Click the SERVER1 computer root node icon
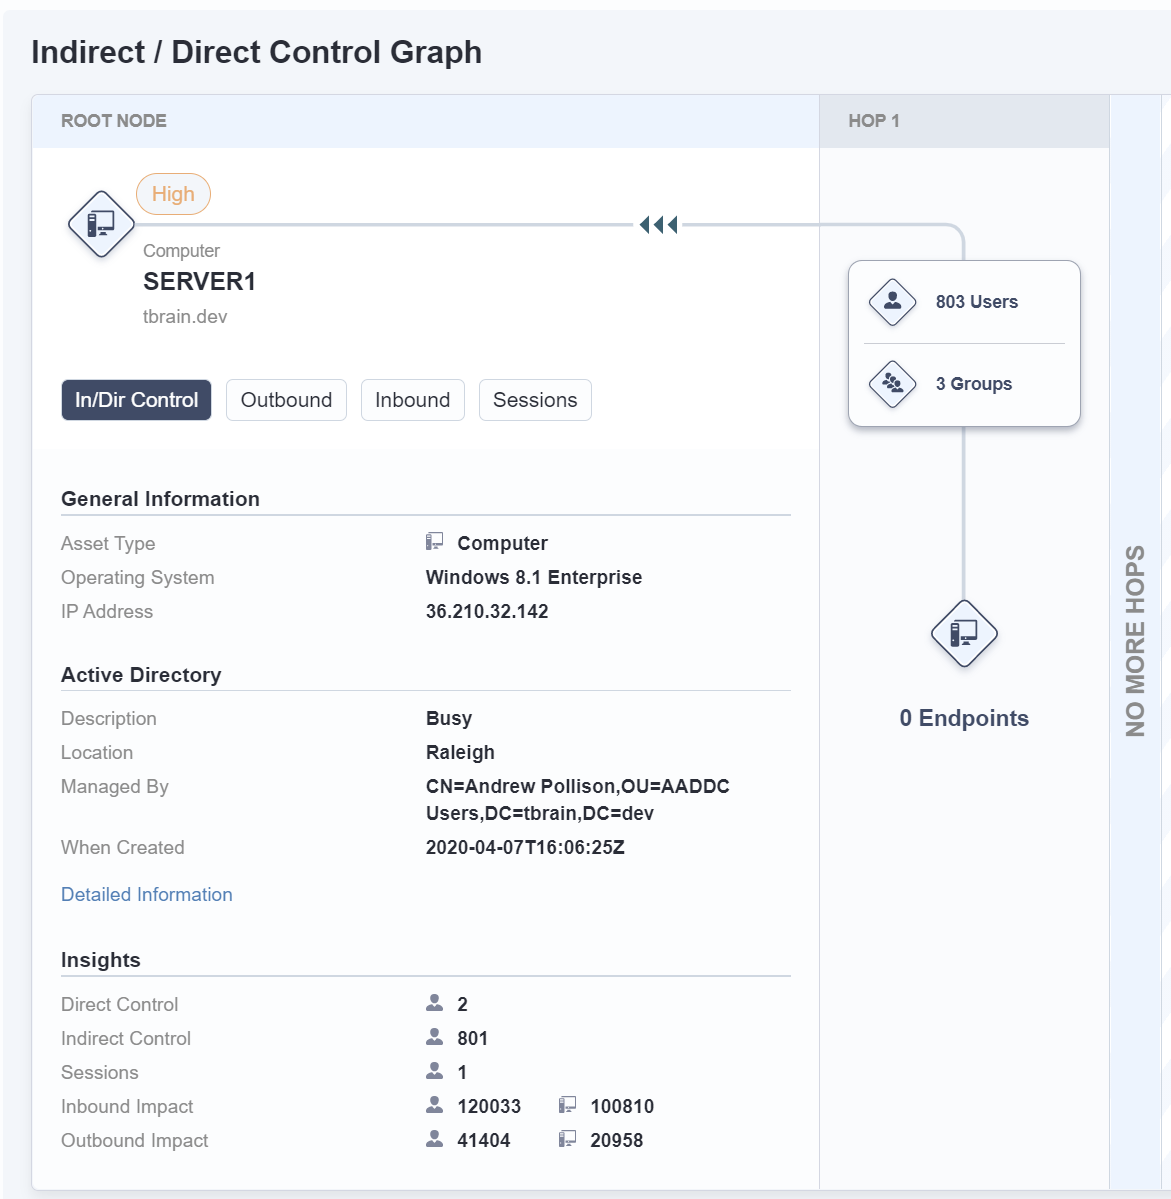Viewport: 1171px width, 1199px height. click(101, 224)
